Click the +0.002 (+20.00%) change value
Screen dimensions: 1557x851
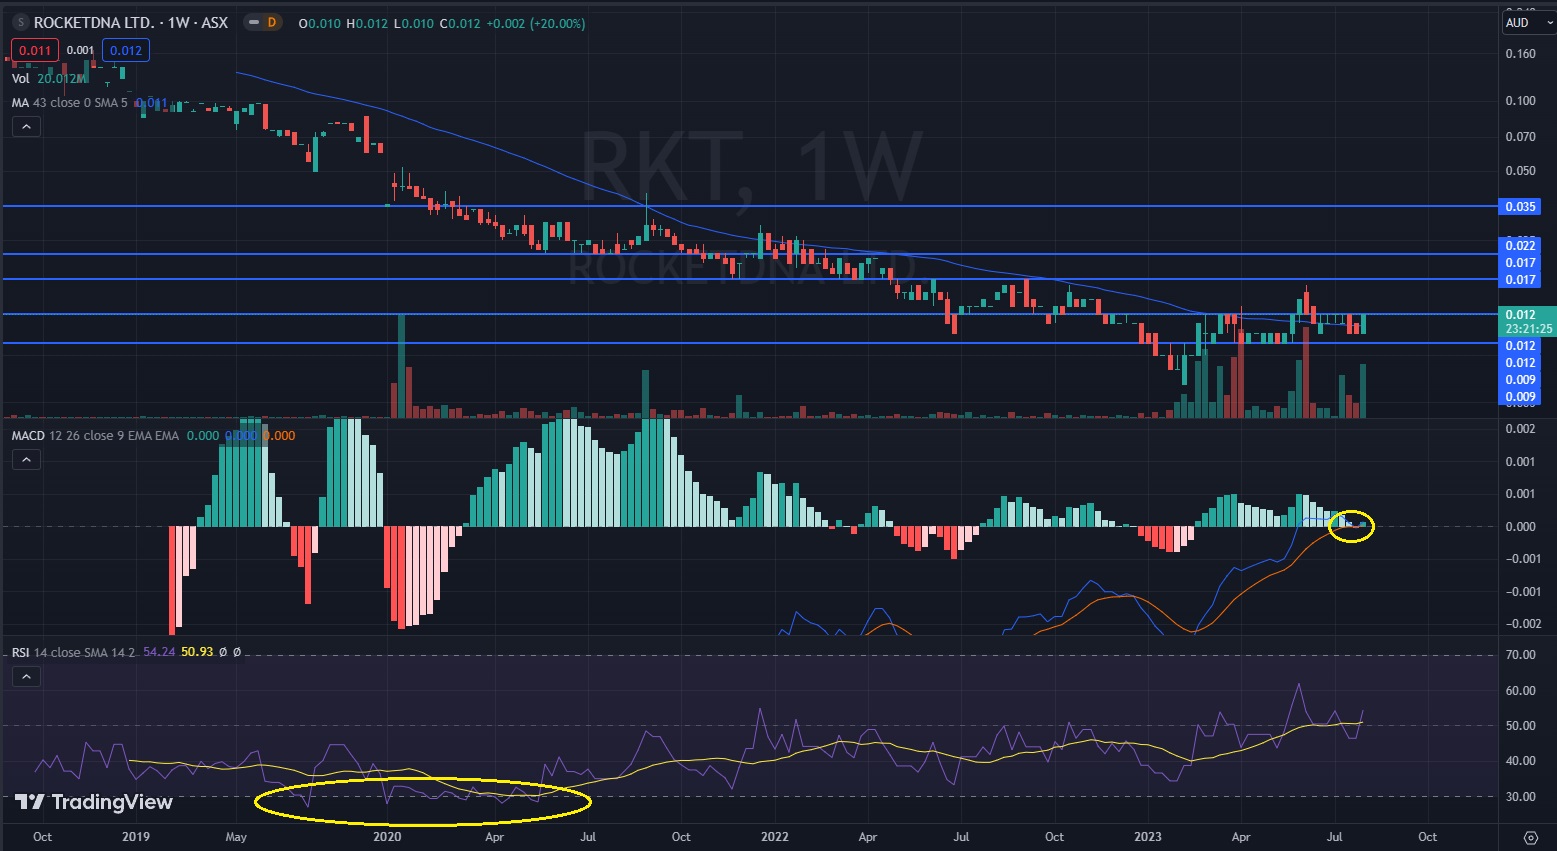pos(535,23)
